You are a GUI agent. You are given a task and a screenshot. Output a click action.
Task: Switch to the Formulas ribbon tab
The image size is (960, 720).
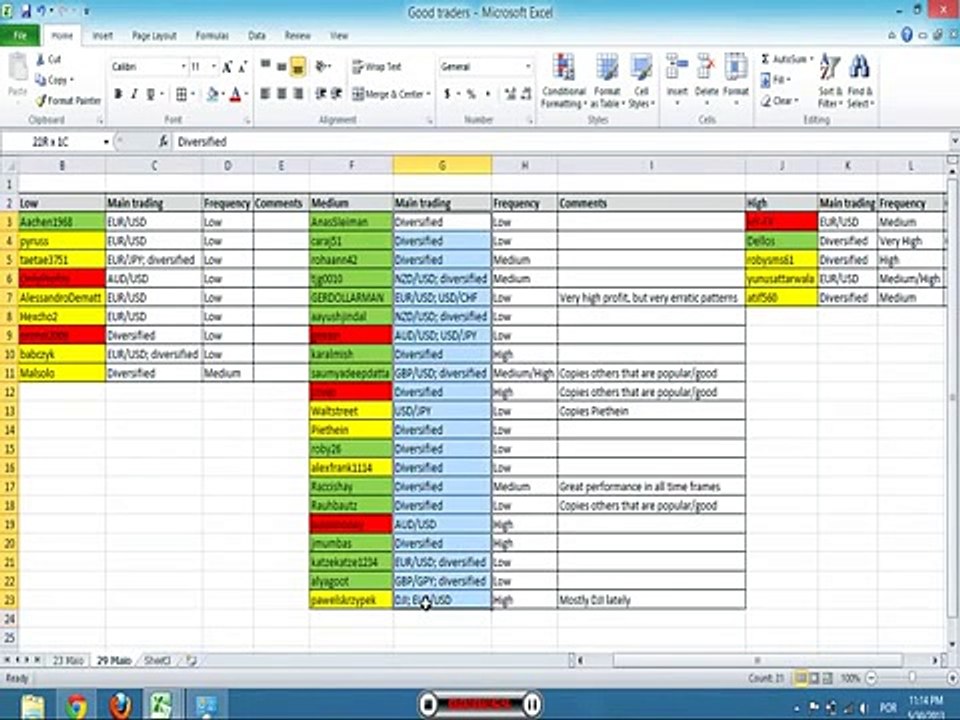[212, 36]
